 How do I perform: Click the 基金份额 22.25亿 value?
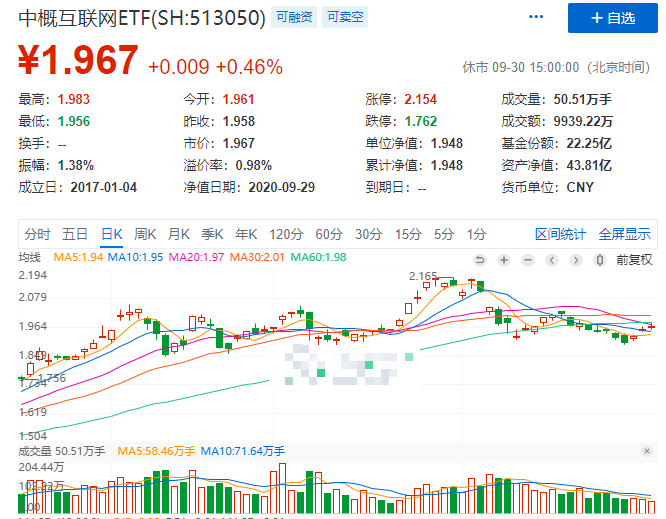589,144
